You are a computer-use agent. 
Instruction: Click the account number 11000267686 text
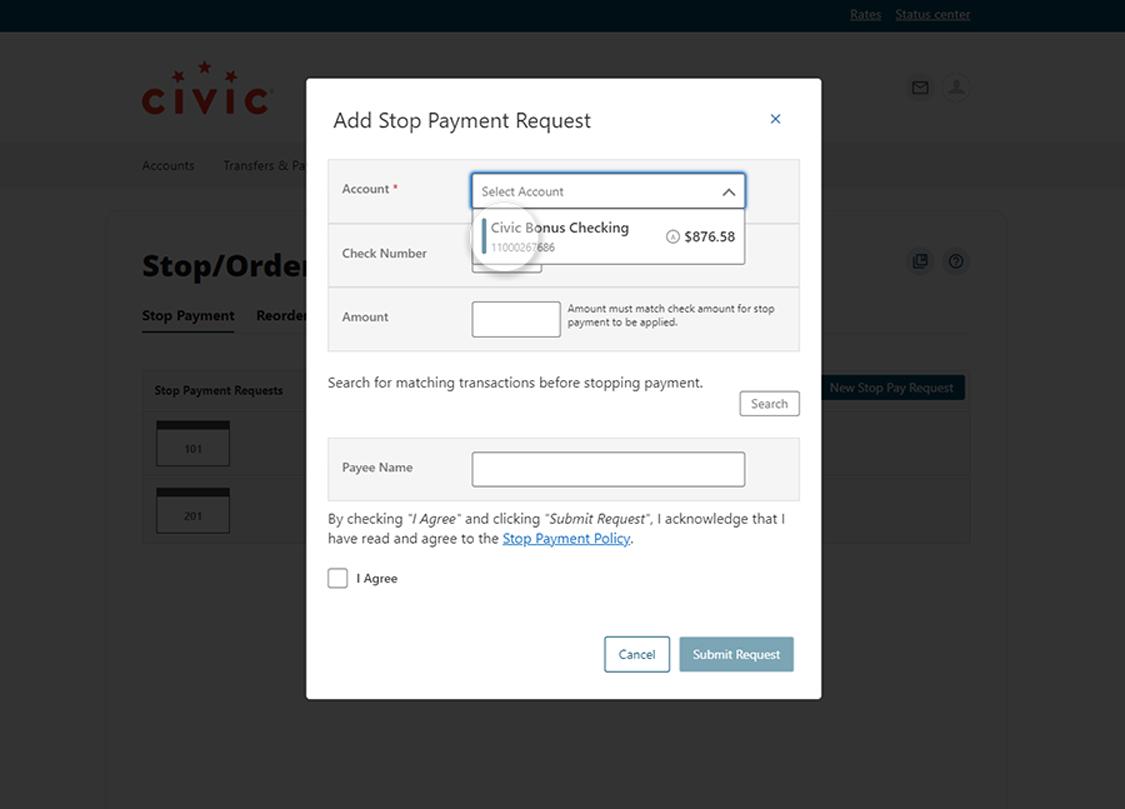(522, 247)
